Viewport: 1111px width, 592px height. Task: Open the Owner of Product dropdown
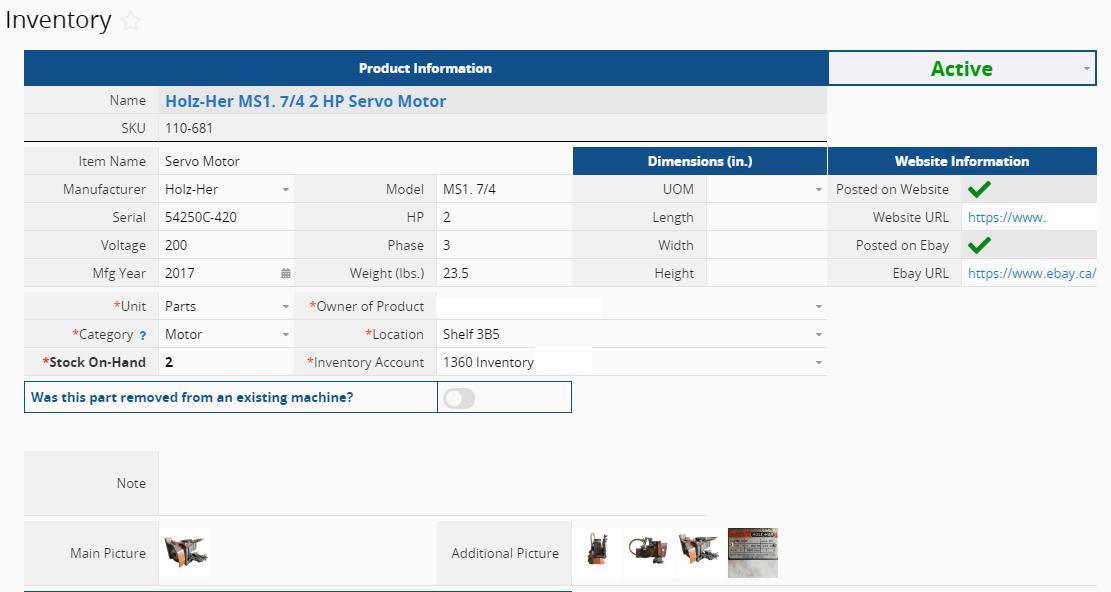818,307
